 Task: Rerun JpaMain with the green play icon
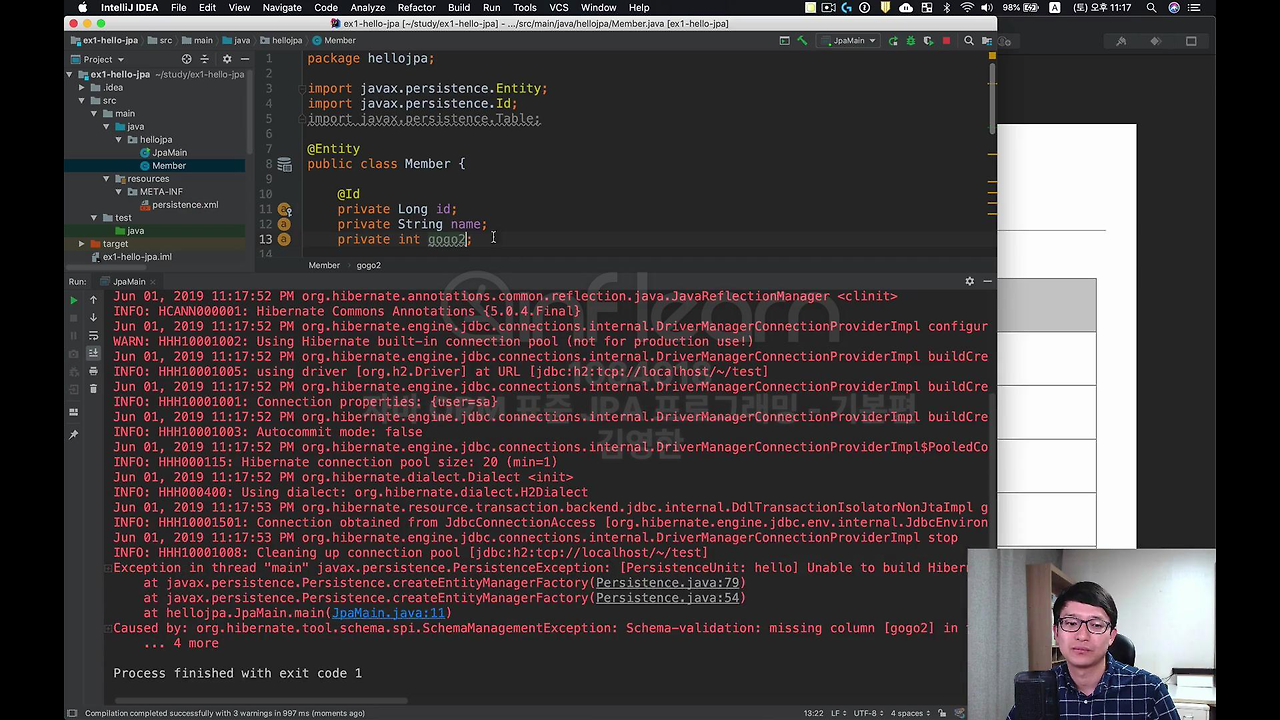point(73,300)
